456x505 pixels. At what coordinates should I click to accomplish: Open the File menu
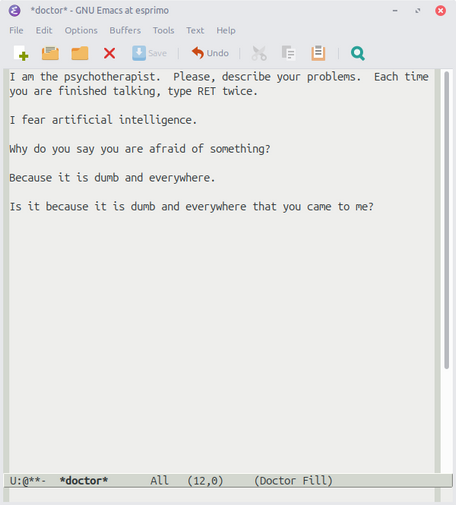16,30
